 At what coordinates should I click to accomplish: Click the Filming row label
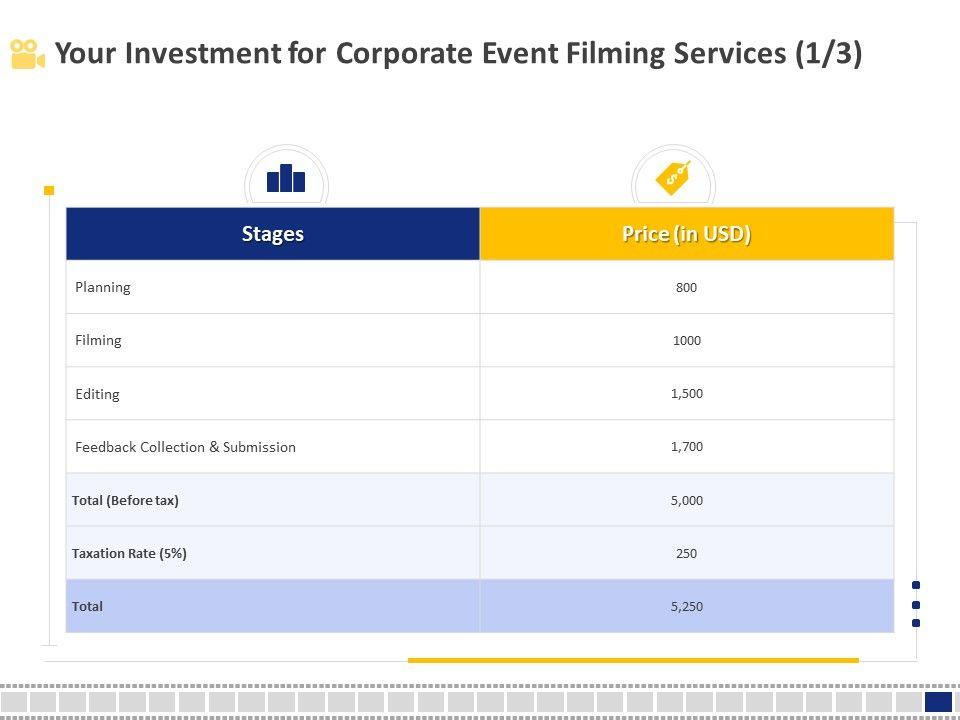pos(98,340)
